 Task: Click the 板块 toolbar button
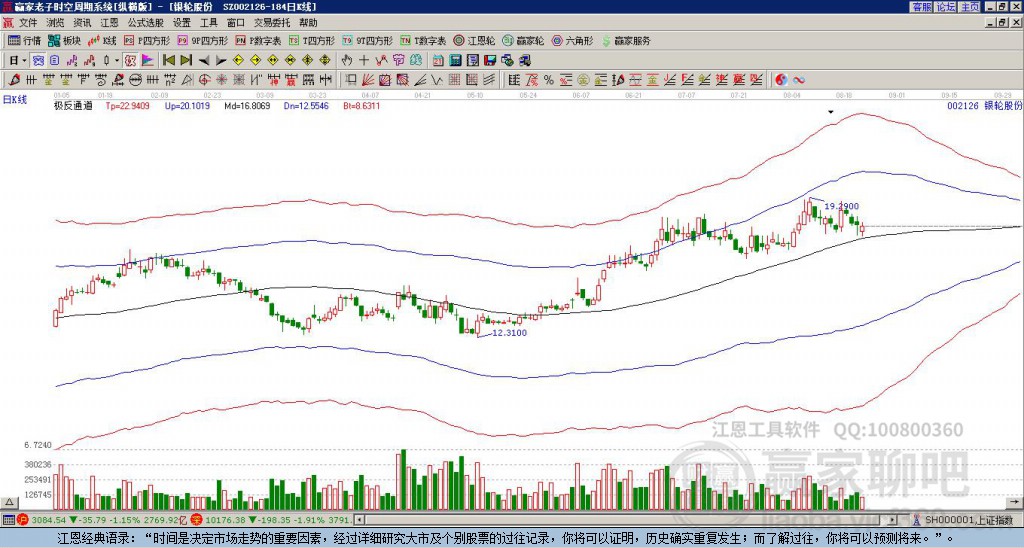64,40
